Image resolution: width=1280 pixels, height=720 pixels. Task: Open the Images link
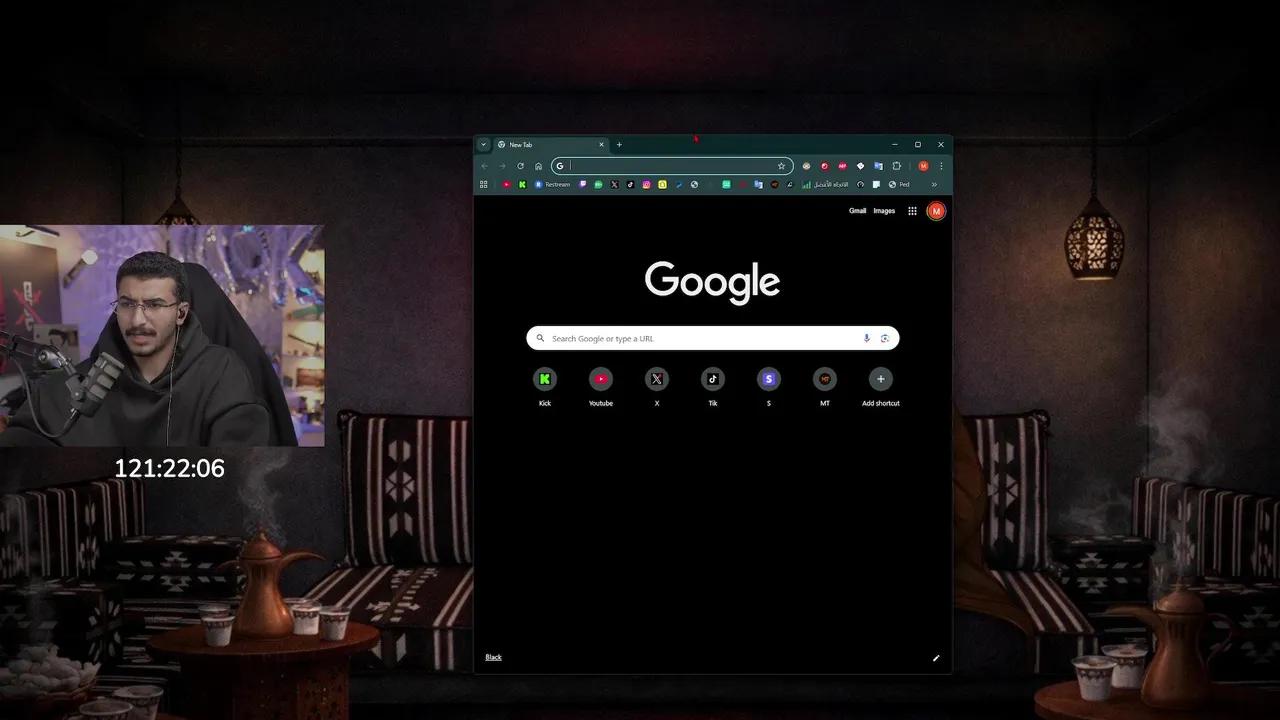(884, 211)
